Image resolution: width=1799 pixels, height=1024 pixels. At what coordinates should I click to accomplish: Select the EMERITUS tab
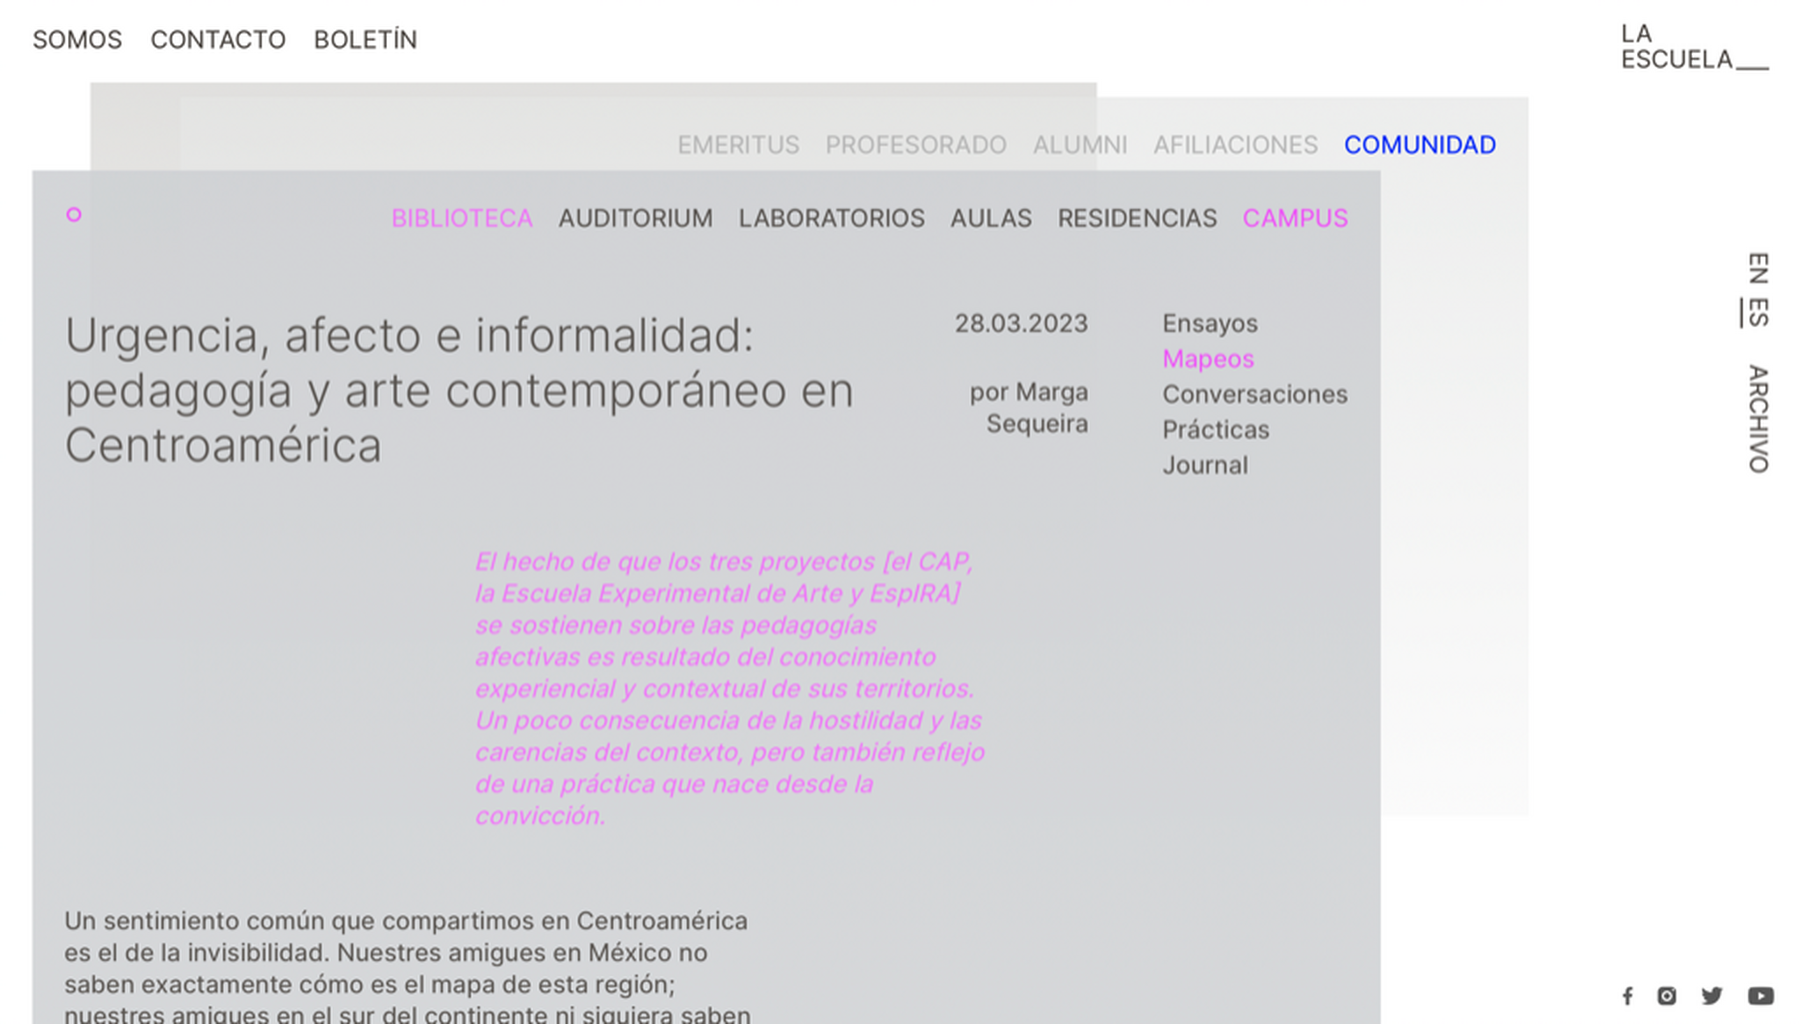tap(738, 145)
